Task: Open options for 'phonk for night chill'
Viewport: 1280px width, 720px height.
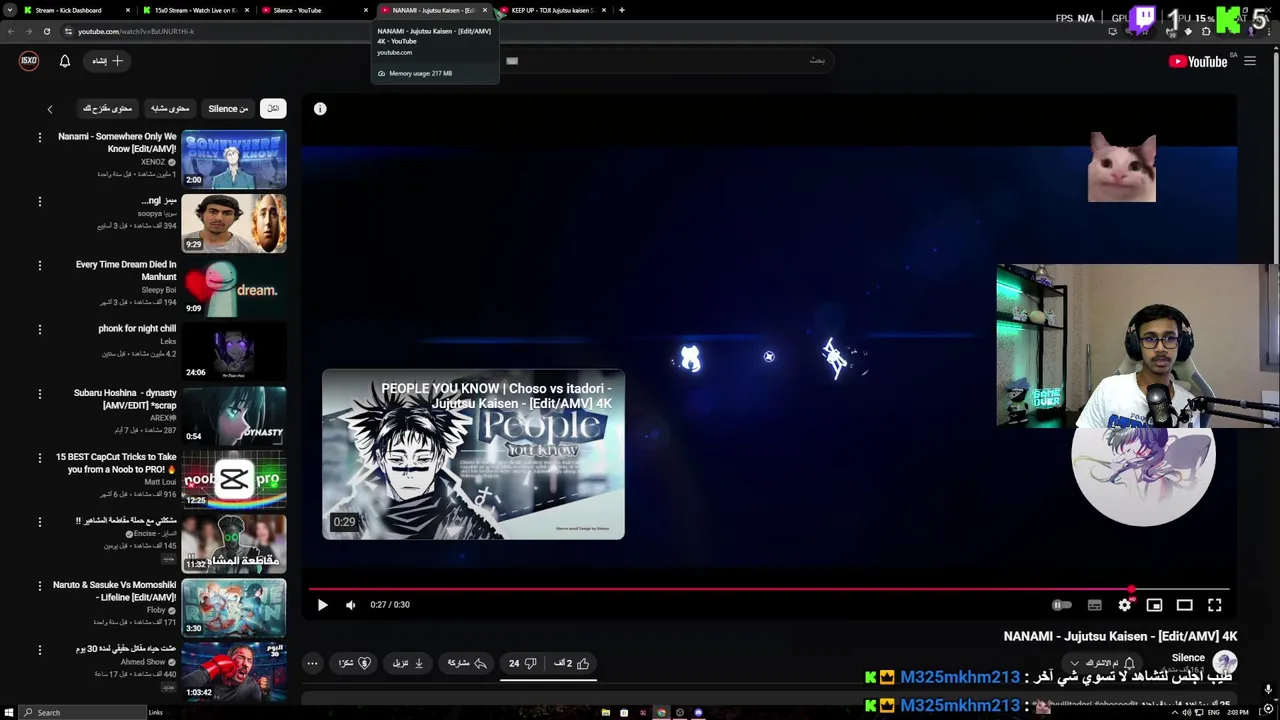Action: pyautogui.click(x=40, y=329)
